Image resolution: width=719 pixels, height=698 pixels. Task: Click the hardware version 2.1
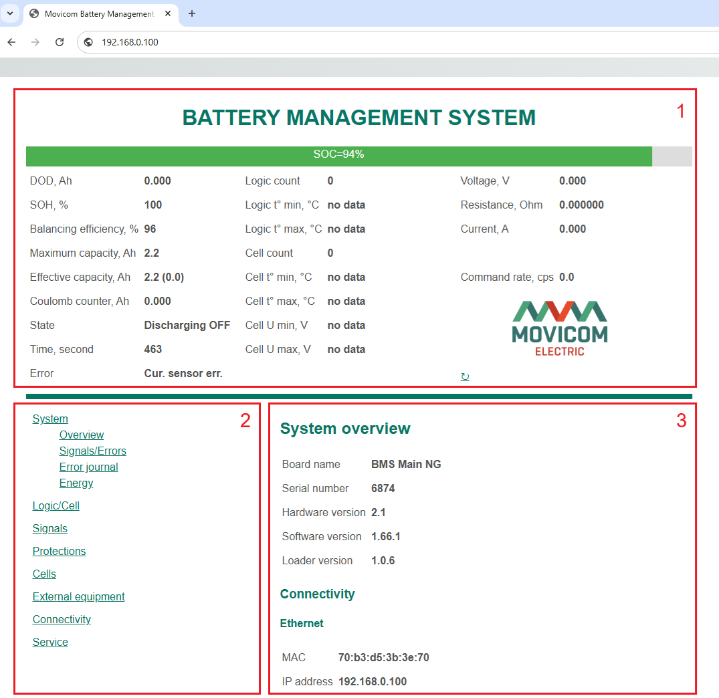coord(378,512)
